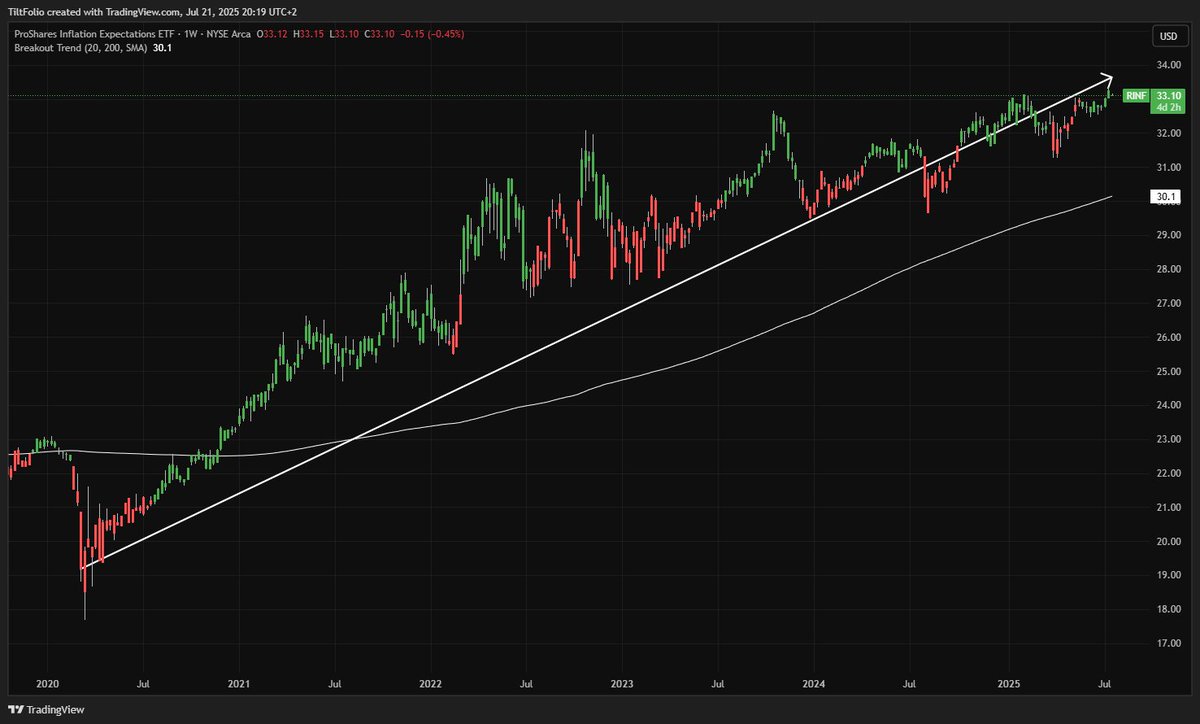This screenshot has height=724, width=1200.
Task: Click the 18.00 price axis label
Action: [1171, 610]
